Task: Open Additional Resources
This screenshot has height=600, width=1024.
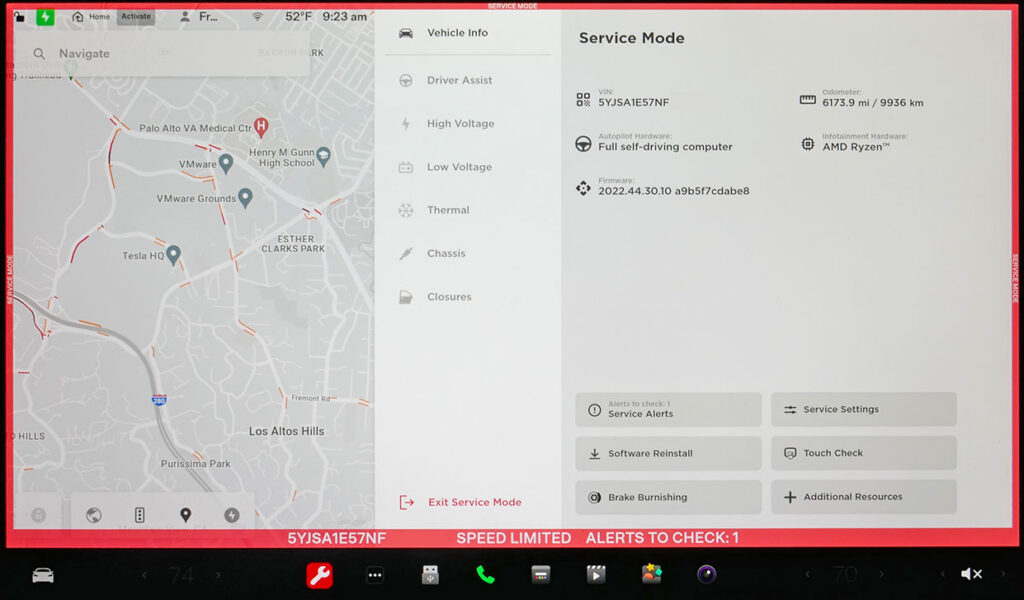Action: click(x=863, y=497)
